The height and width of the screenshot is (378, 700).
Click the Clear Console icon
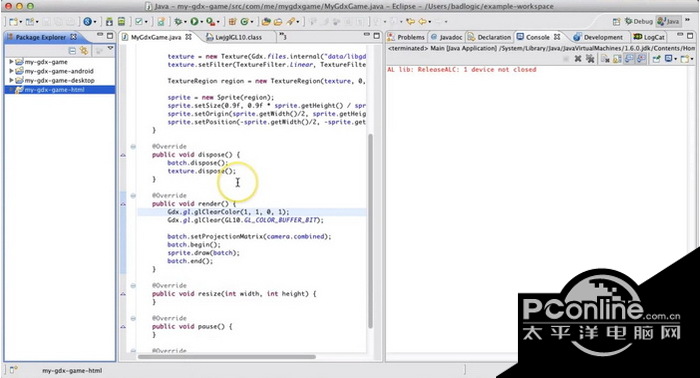click(605, 58)
